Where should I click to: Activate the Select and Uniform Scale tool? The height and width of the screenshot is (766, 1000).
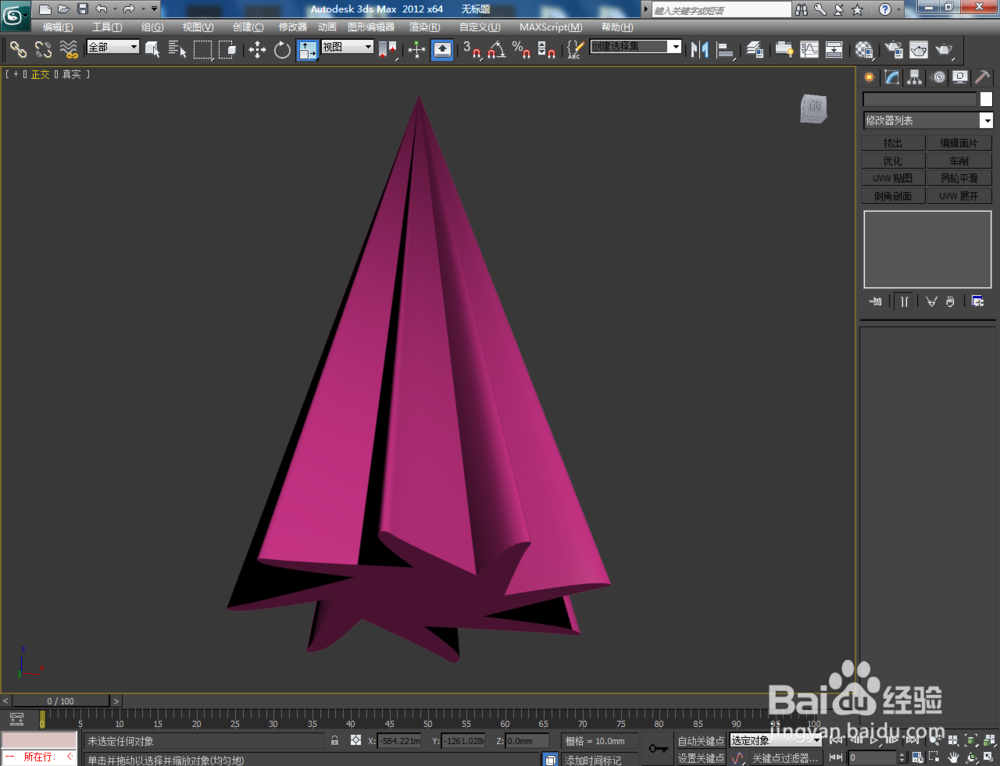click(307, 49)
